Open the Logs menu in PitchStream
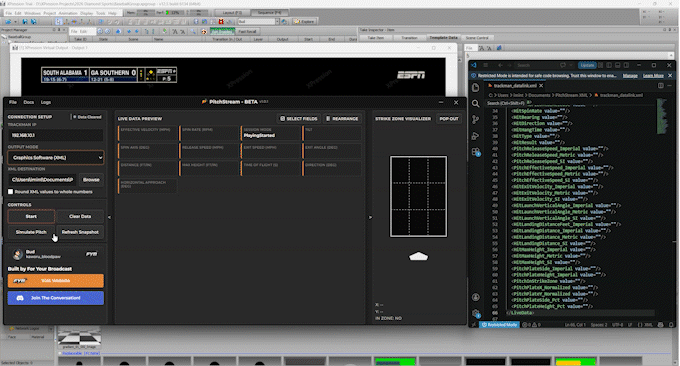This screenshot has width=680, height=366. (x=46, y=102)
